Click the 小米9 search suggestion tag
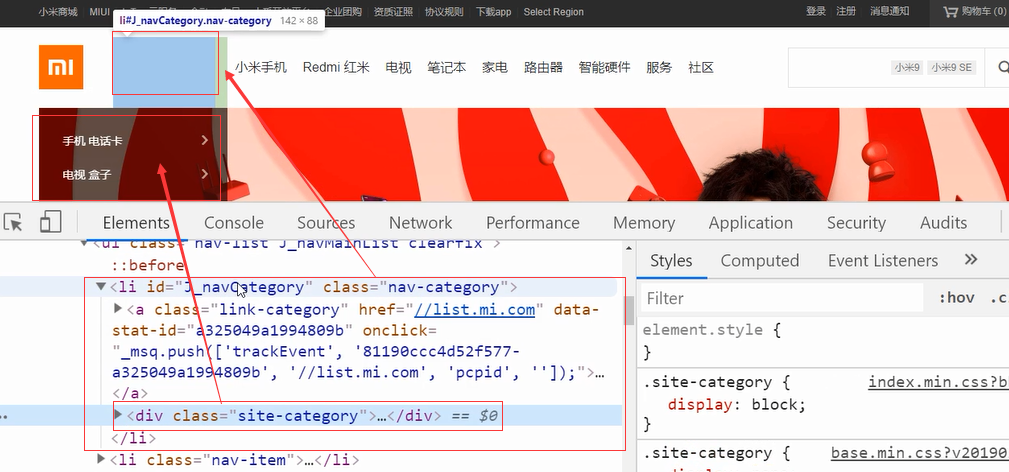Image resolution: width=1009 pixels, height=472 pixels. click(907, 67)
